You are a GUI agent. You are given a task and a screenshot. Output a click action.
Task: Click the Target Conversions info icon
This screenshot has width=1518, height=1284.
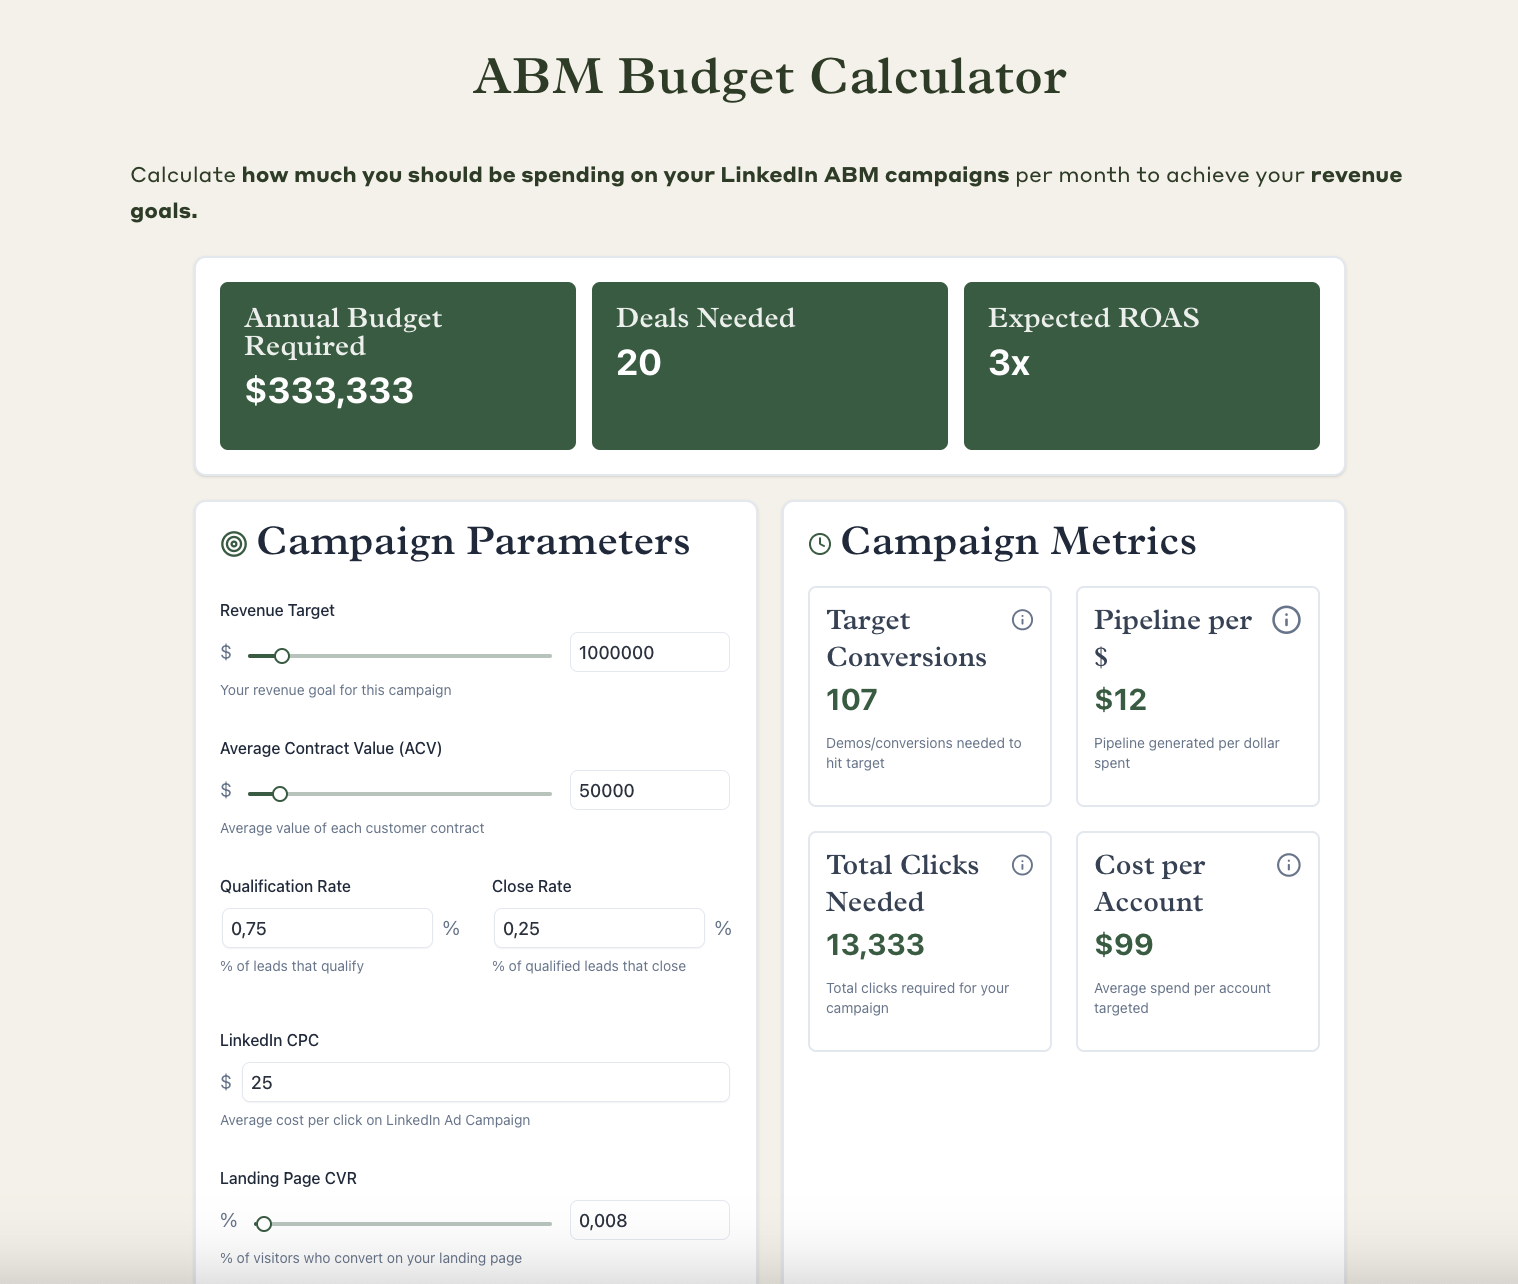click(1022, 620)
